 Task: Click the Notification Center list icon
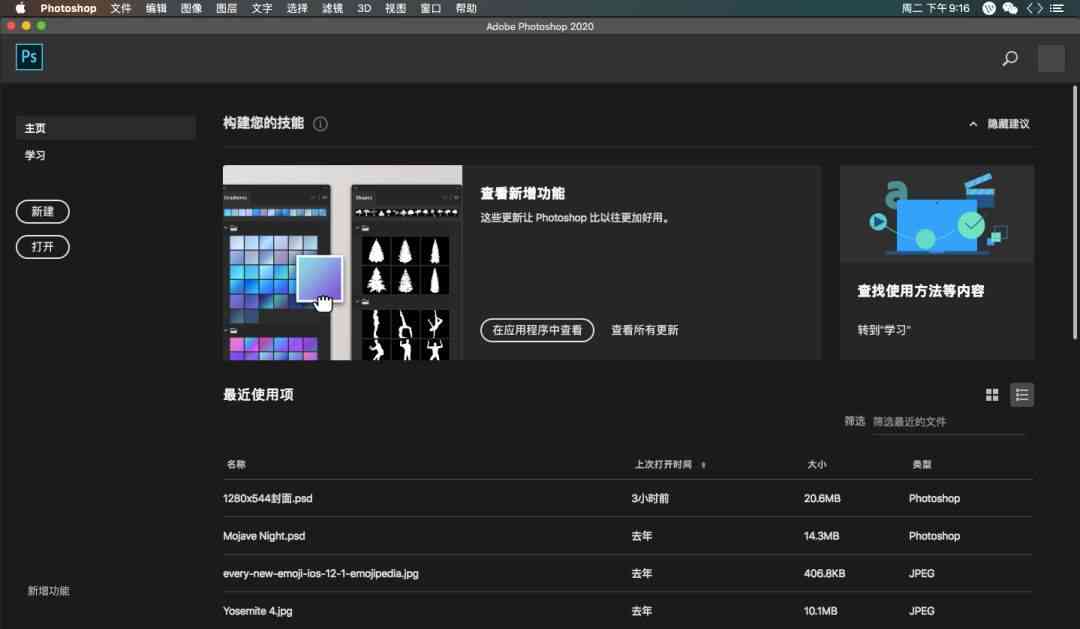(x=1057, y=8)
